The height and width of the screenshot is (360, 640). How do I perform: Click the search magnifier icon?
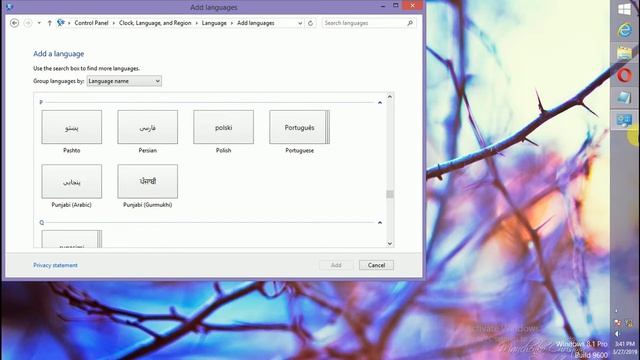point(410,23)
